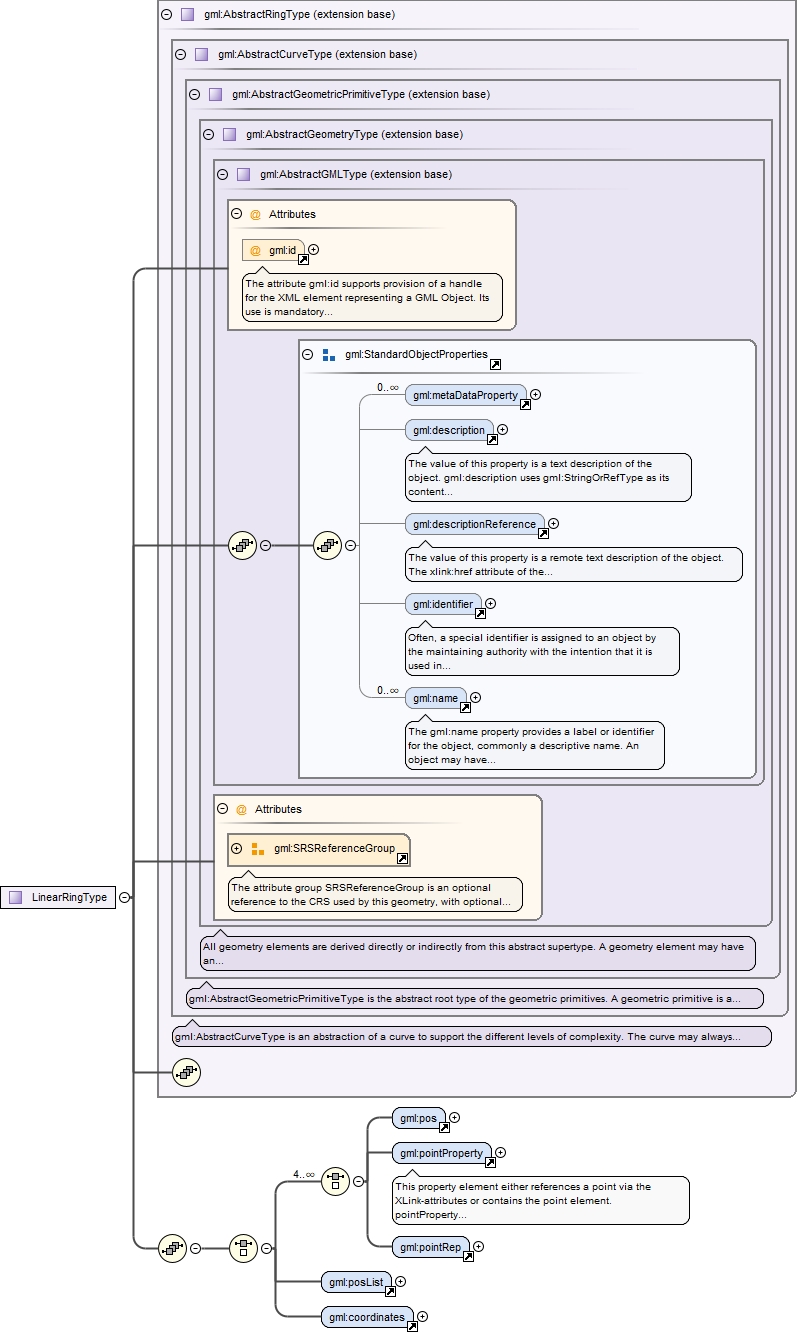Open the gml:posList reference arrow

coord(391,1291)
